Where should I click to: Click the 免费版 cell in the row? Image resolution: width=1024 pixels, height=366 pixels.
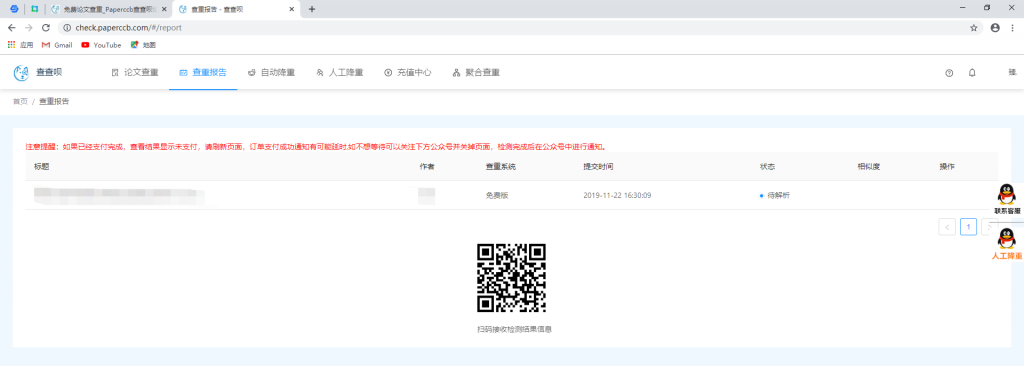coord(496,195)
